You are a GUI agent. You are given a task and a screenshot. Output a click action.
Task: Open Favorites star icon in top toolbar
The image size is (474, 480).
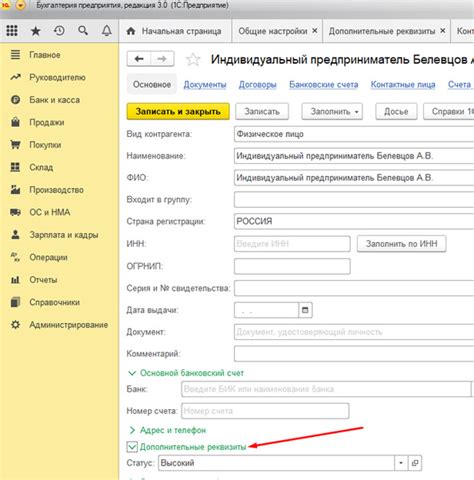(35, 31)
